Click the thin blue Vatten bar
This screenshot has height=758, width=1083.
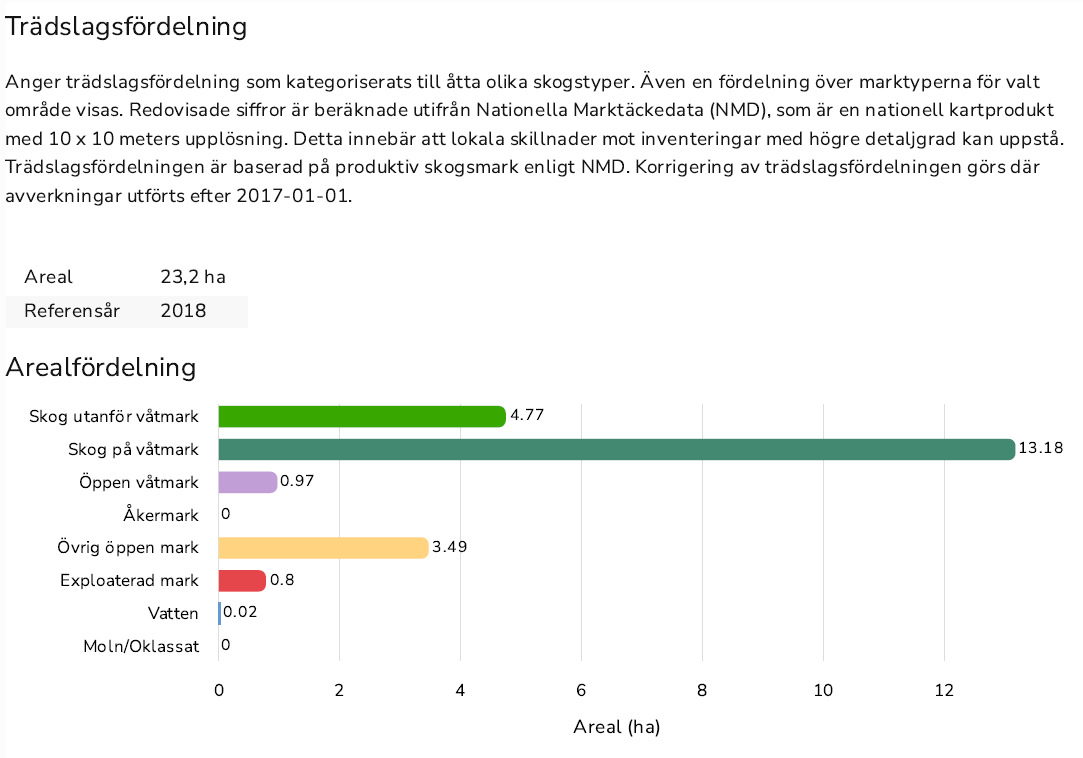[220, 614]
